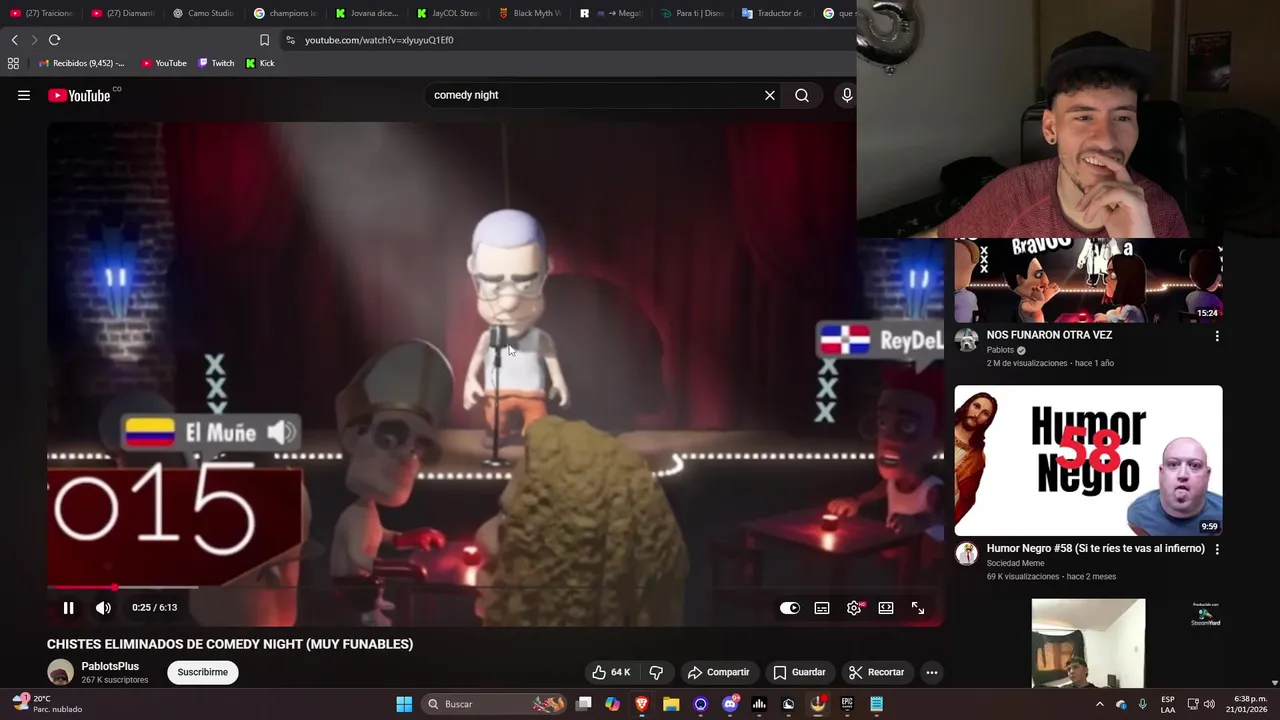Click the Compartir share button
This screenshot has width=1280, height=720.
tap(718, 672)
